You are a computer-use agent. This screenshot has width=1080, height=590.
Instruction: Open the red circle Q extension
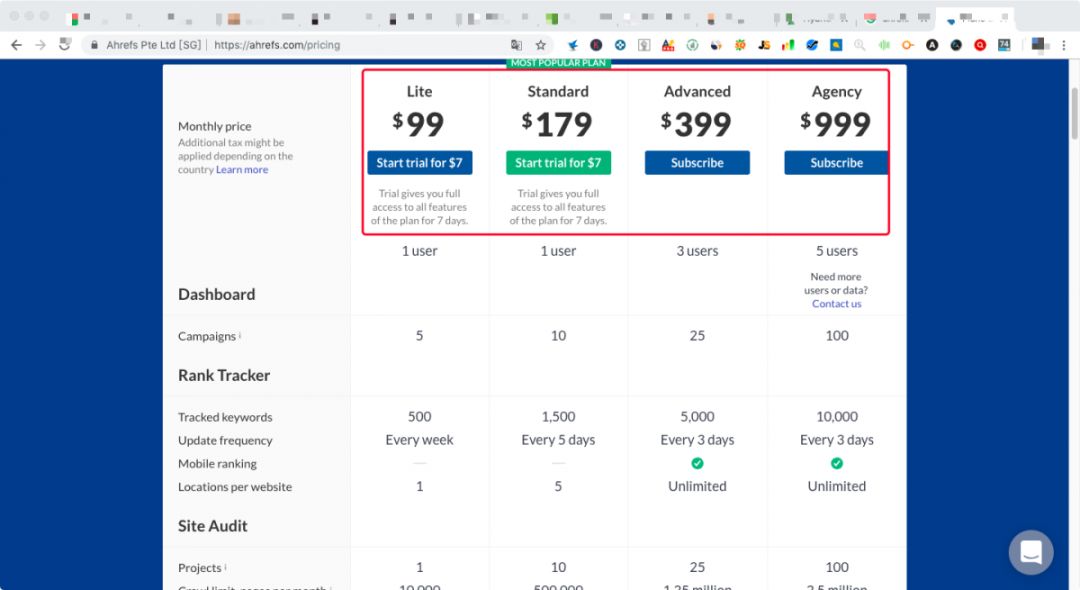[x=980, y=45]
